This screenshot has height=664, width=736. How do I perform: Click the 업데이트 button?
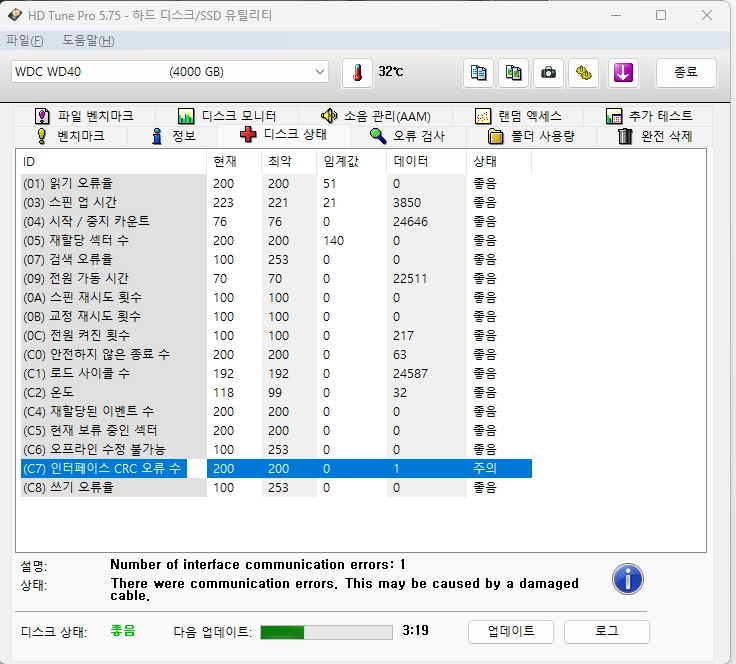(x=511, y=632)
